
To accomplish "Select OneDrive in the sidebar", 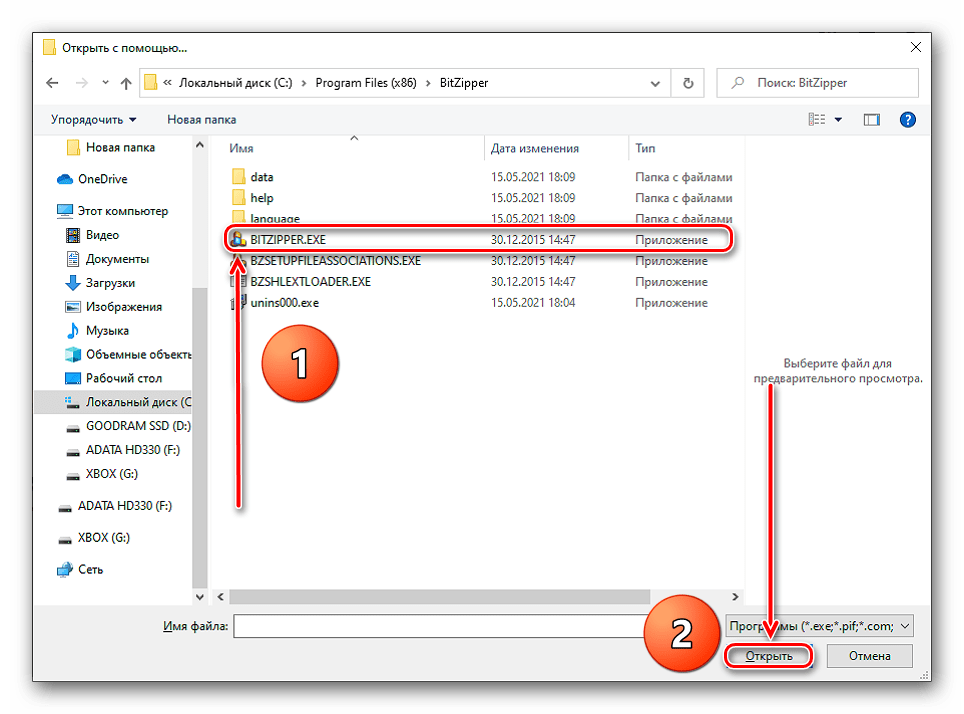I will [102, 179].
